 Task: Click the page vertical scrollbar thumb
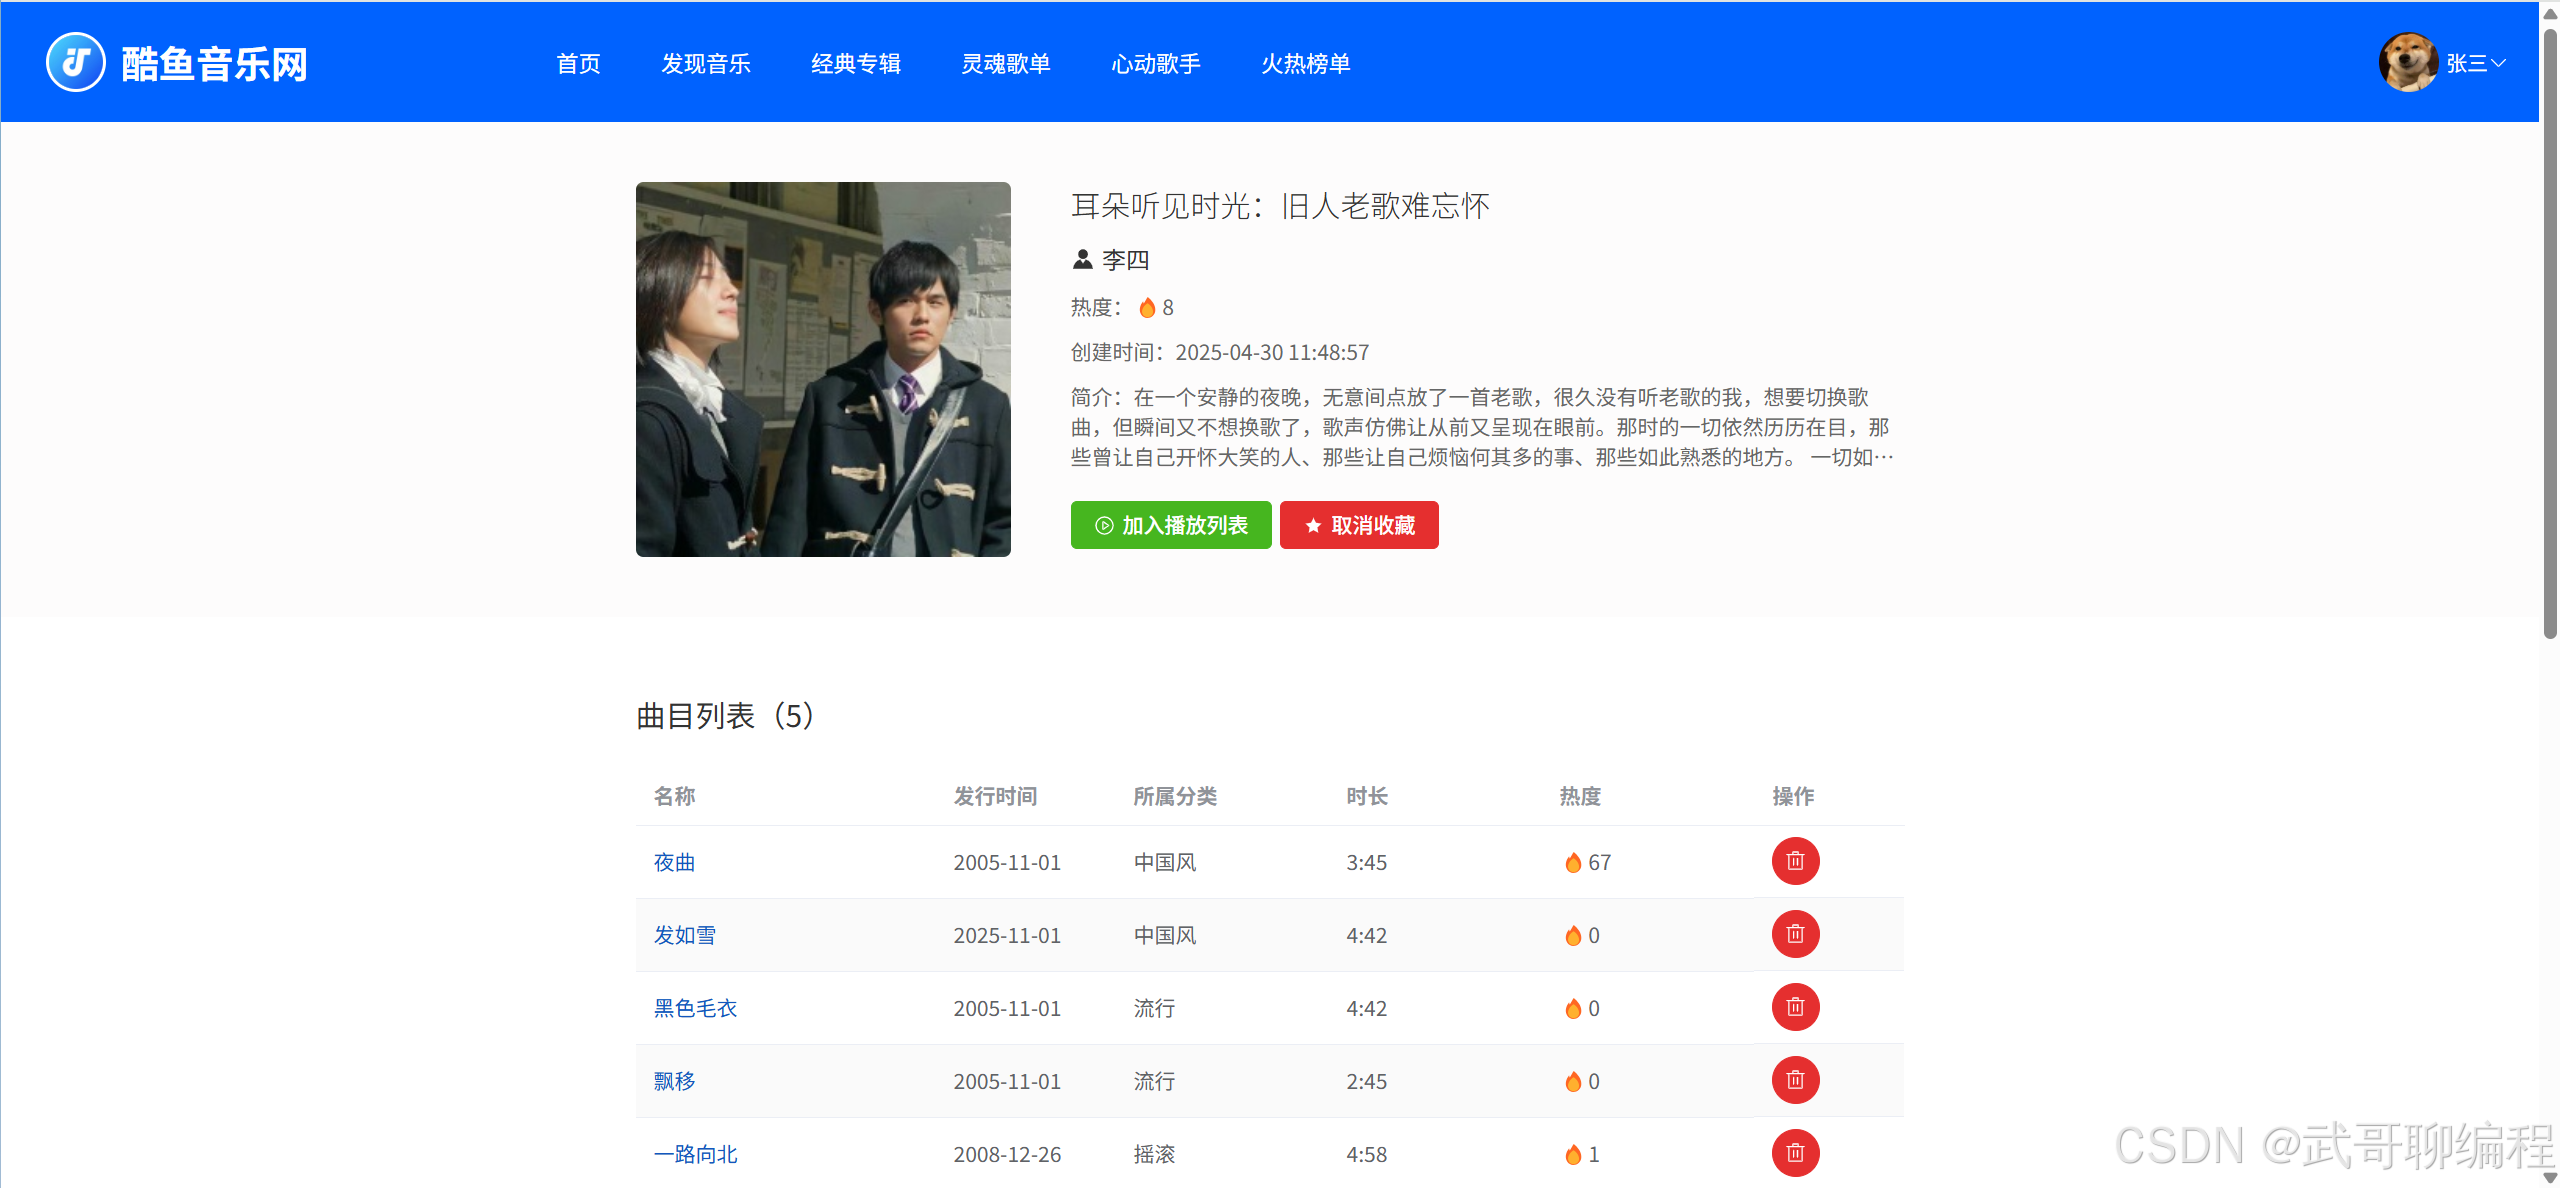(2549, 330)
